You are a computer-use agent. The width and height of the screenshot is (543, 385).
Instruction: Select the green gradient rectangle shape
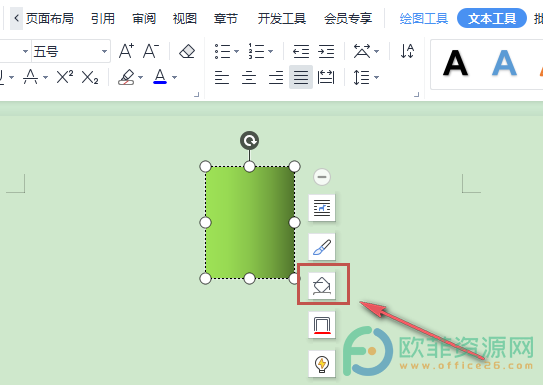coord(250,222)
